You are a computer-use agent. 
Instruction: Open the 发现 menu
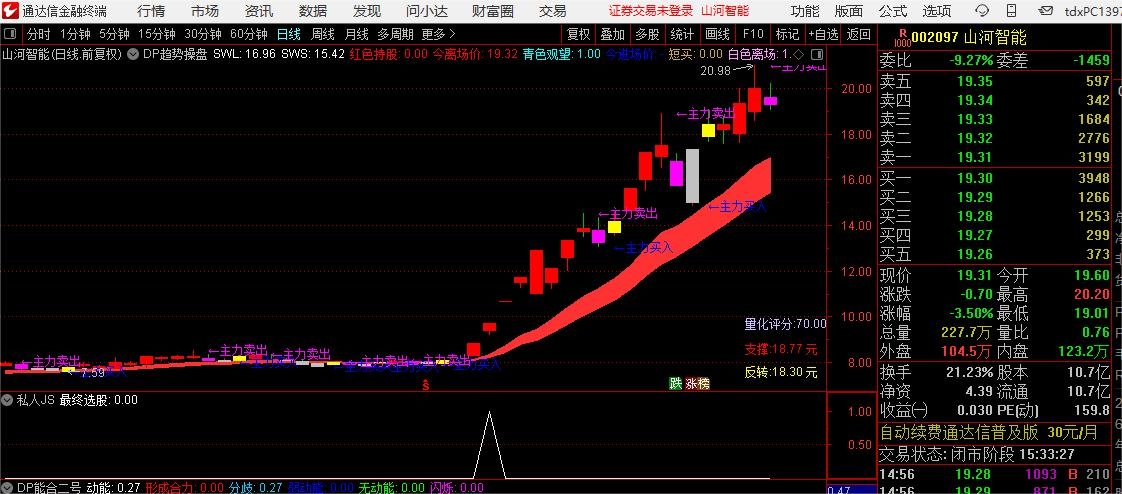click(x=367, y=11)
